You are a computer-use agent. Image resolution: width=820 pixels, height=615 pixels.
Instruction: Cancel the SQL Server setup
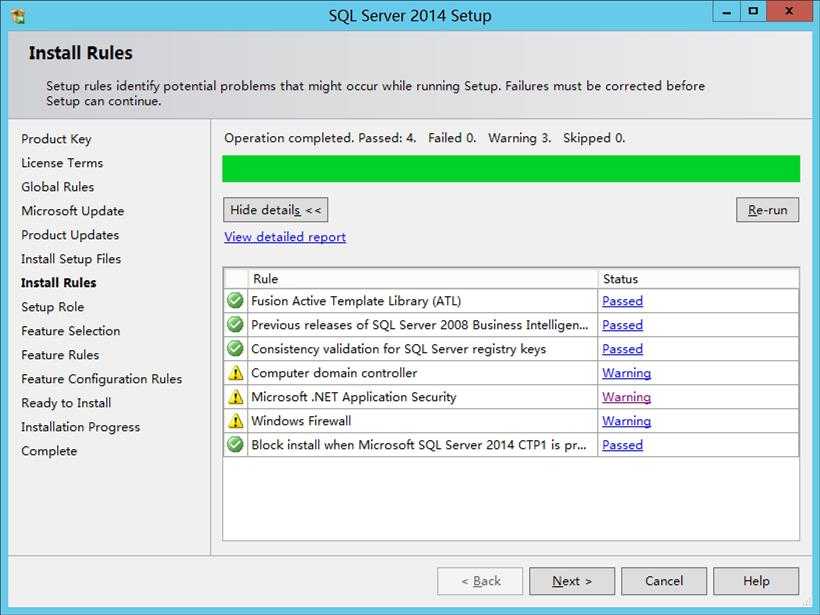pos(664,581)
